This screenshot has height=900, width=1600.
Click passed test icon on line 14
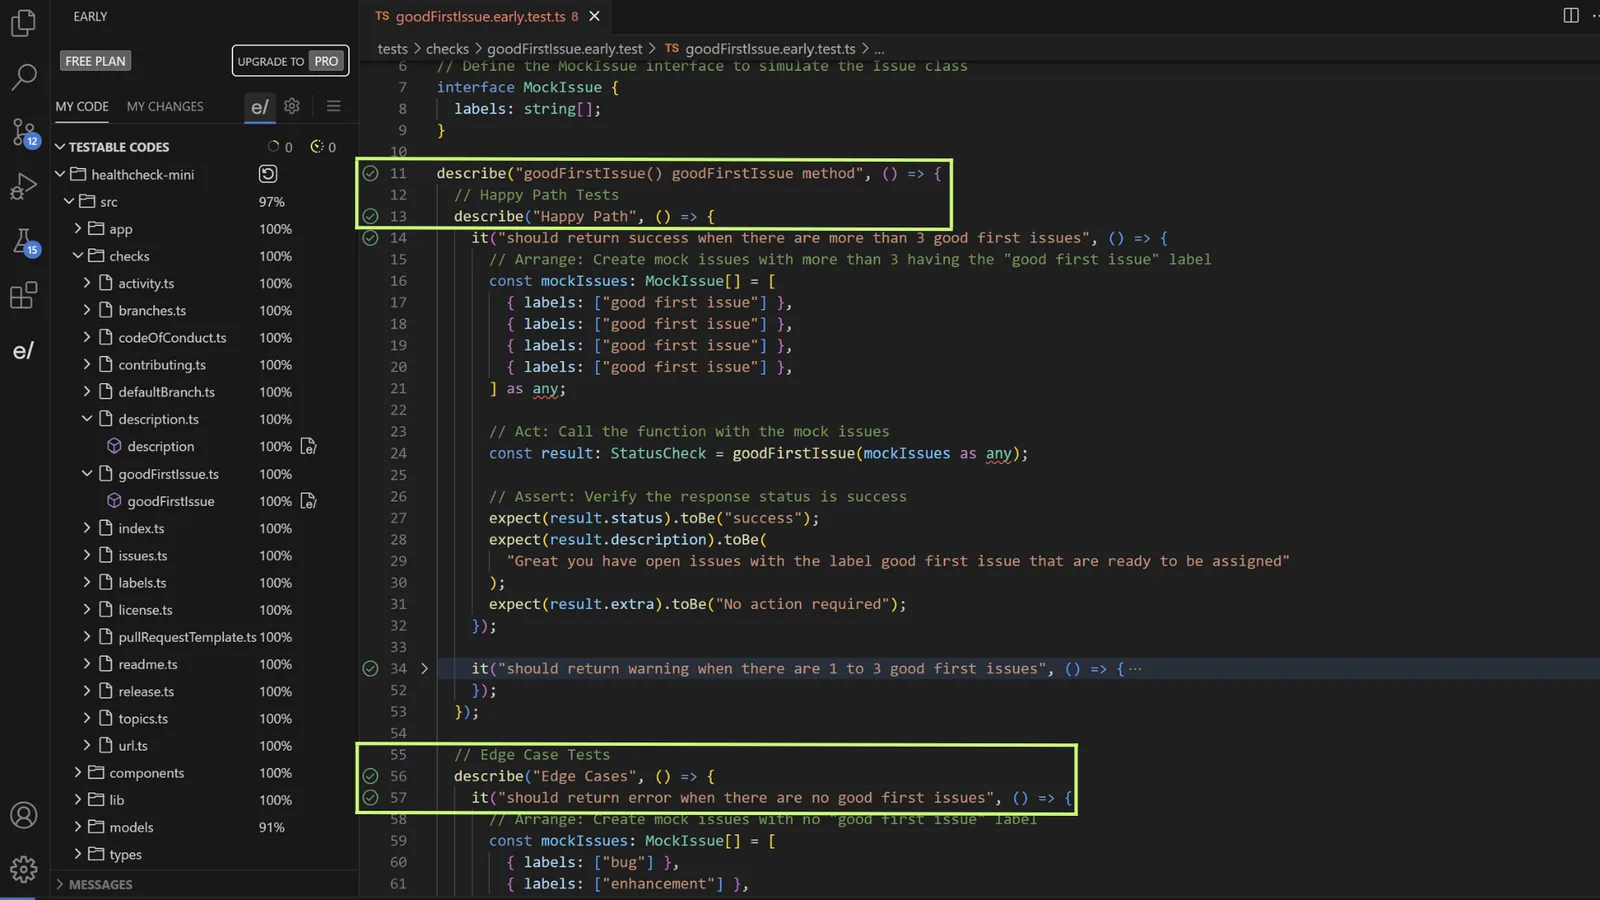[370, 238]
